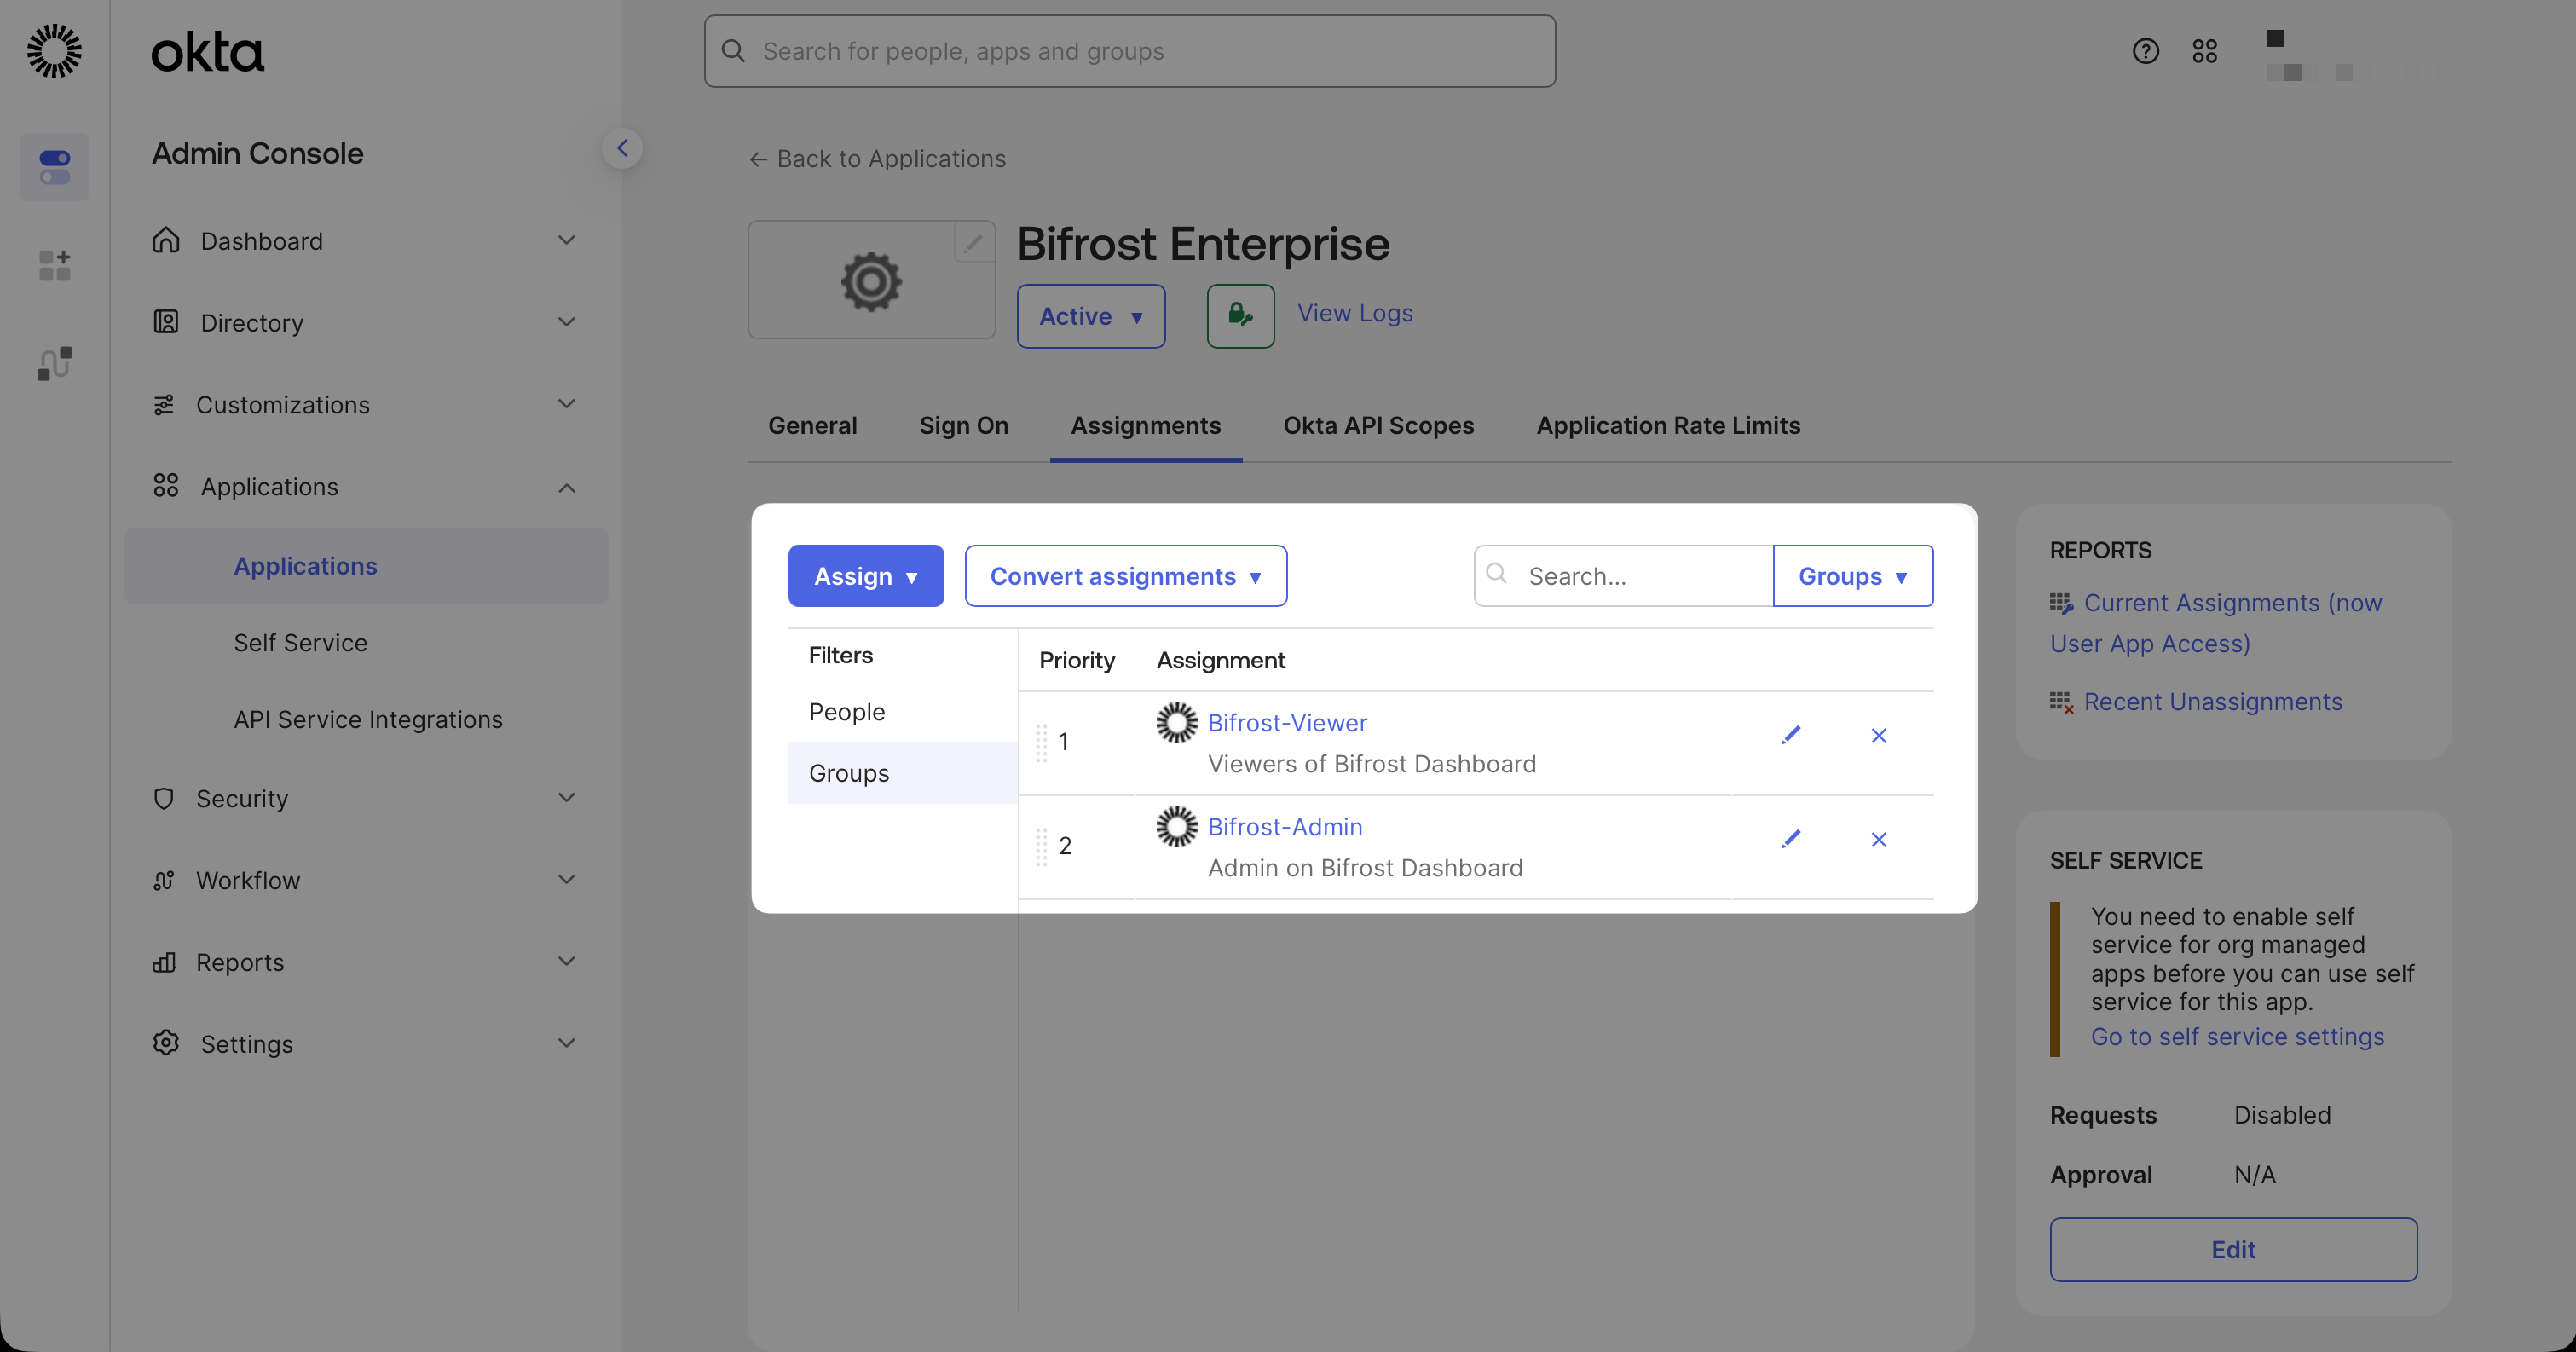Select the Groups filter in Filters list
This screenshot has width=2576, height=1352.
pos(902,773)
